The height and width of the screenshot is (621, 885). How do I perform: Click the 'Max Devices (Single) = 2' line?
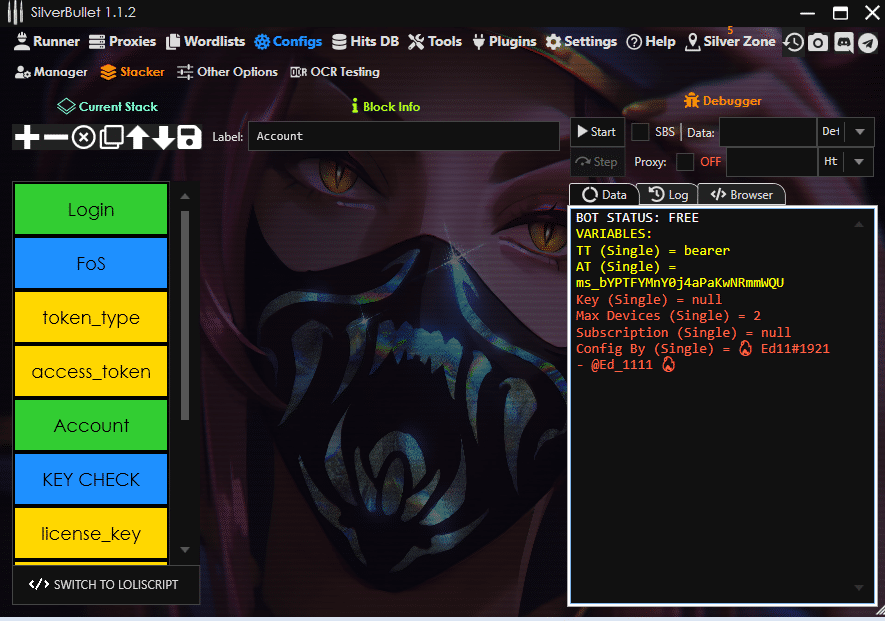pyautogui.click(x=668, y=316)
